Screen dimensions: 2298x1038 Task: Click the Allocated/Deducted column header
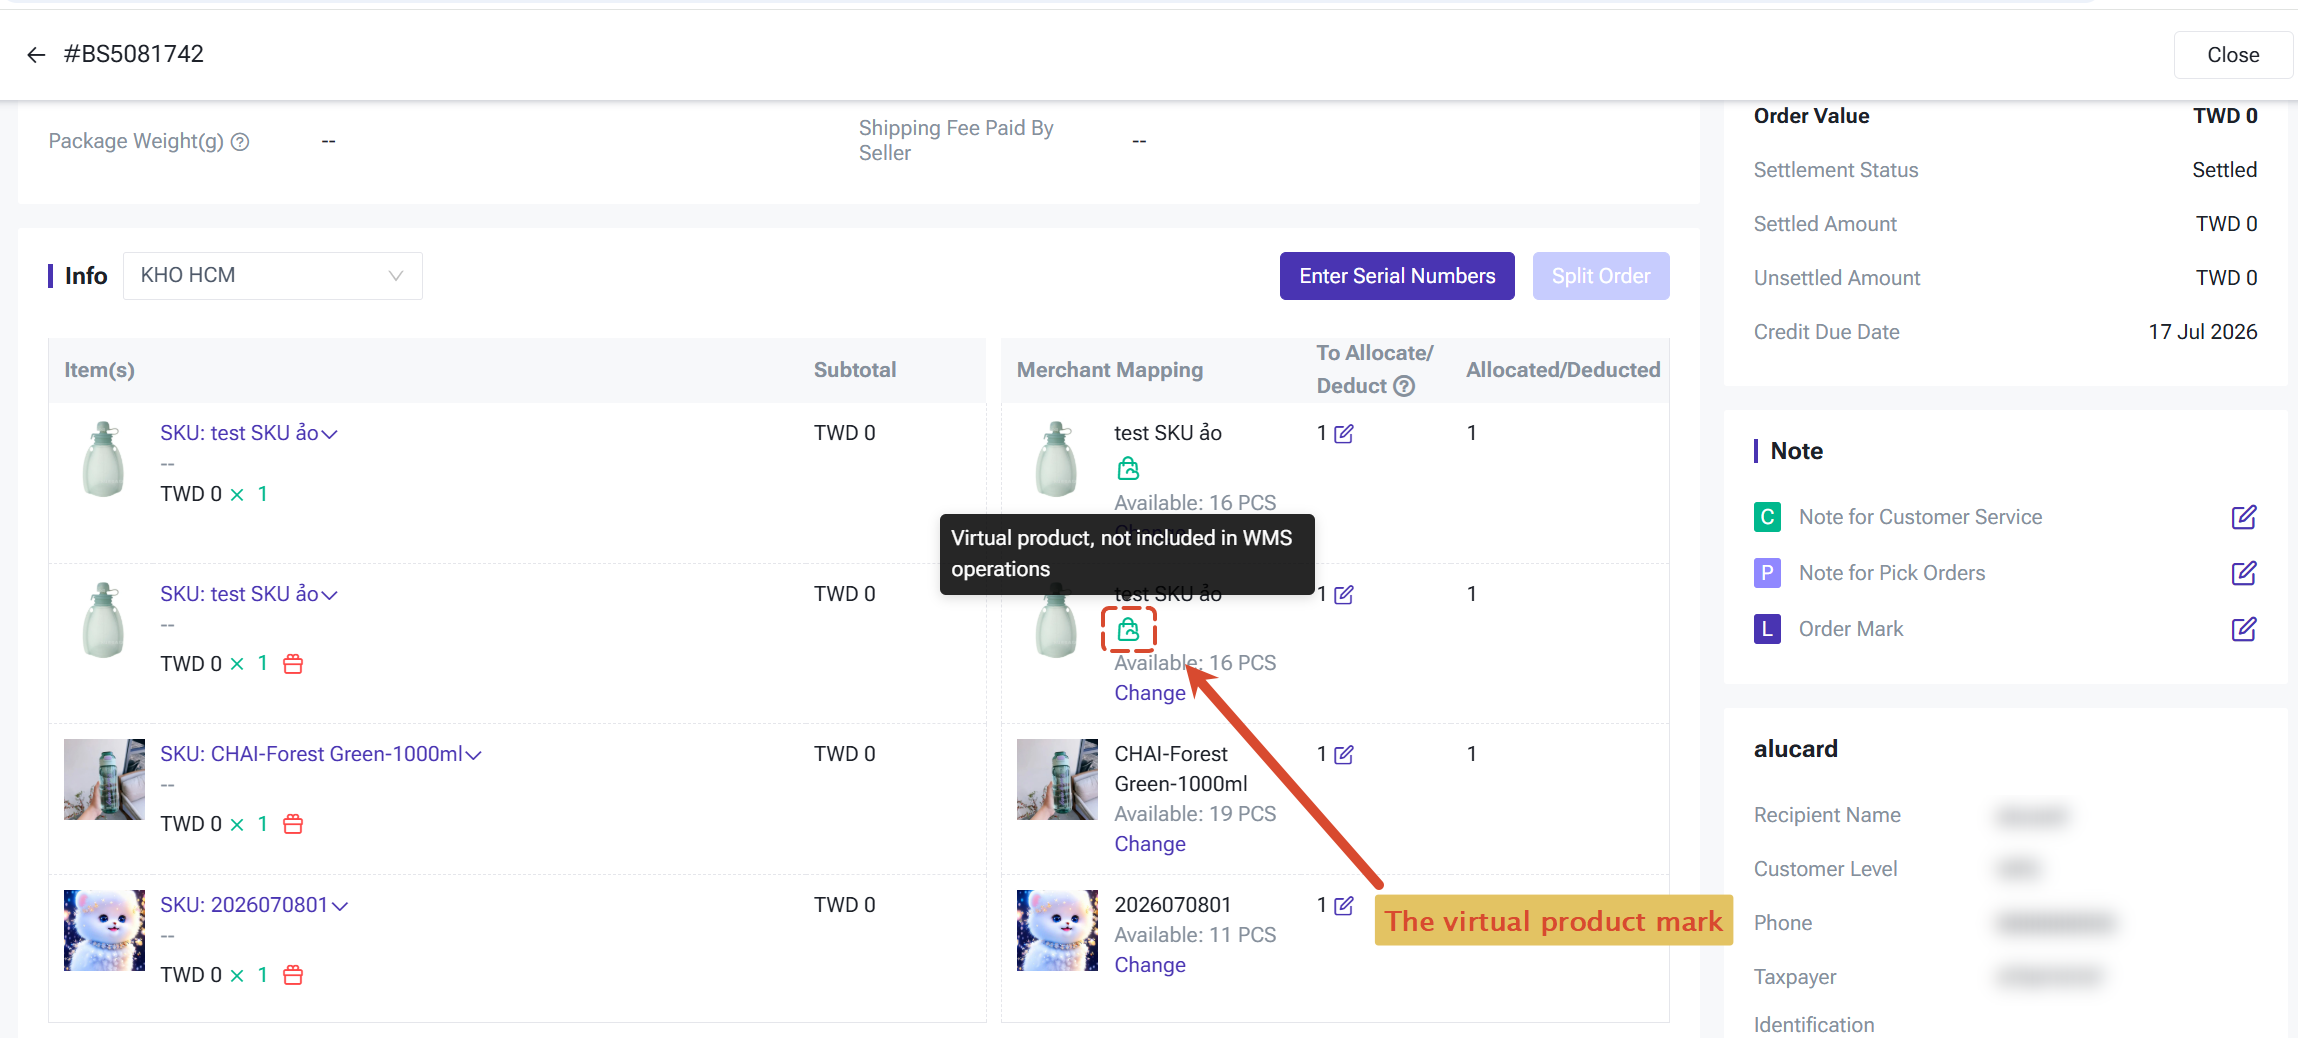pyautogui.click(x=1563, y=370)
